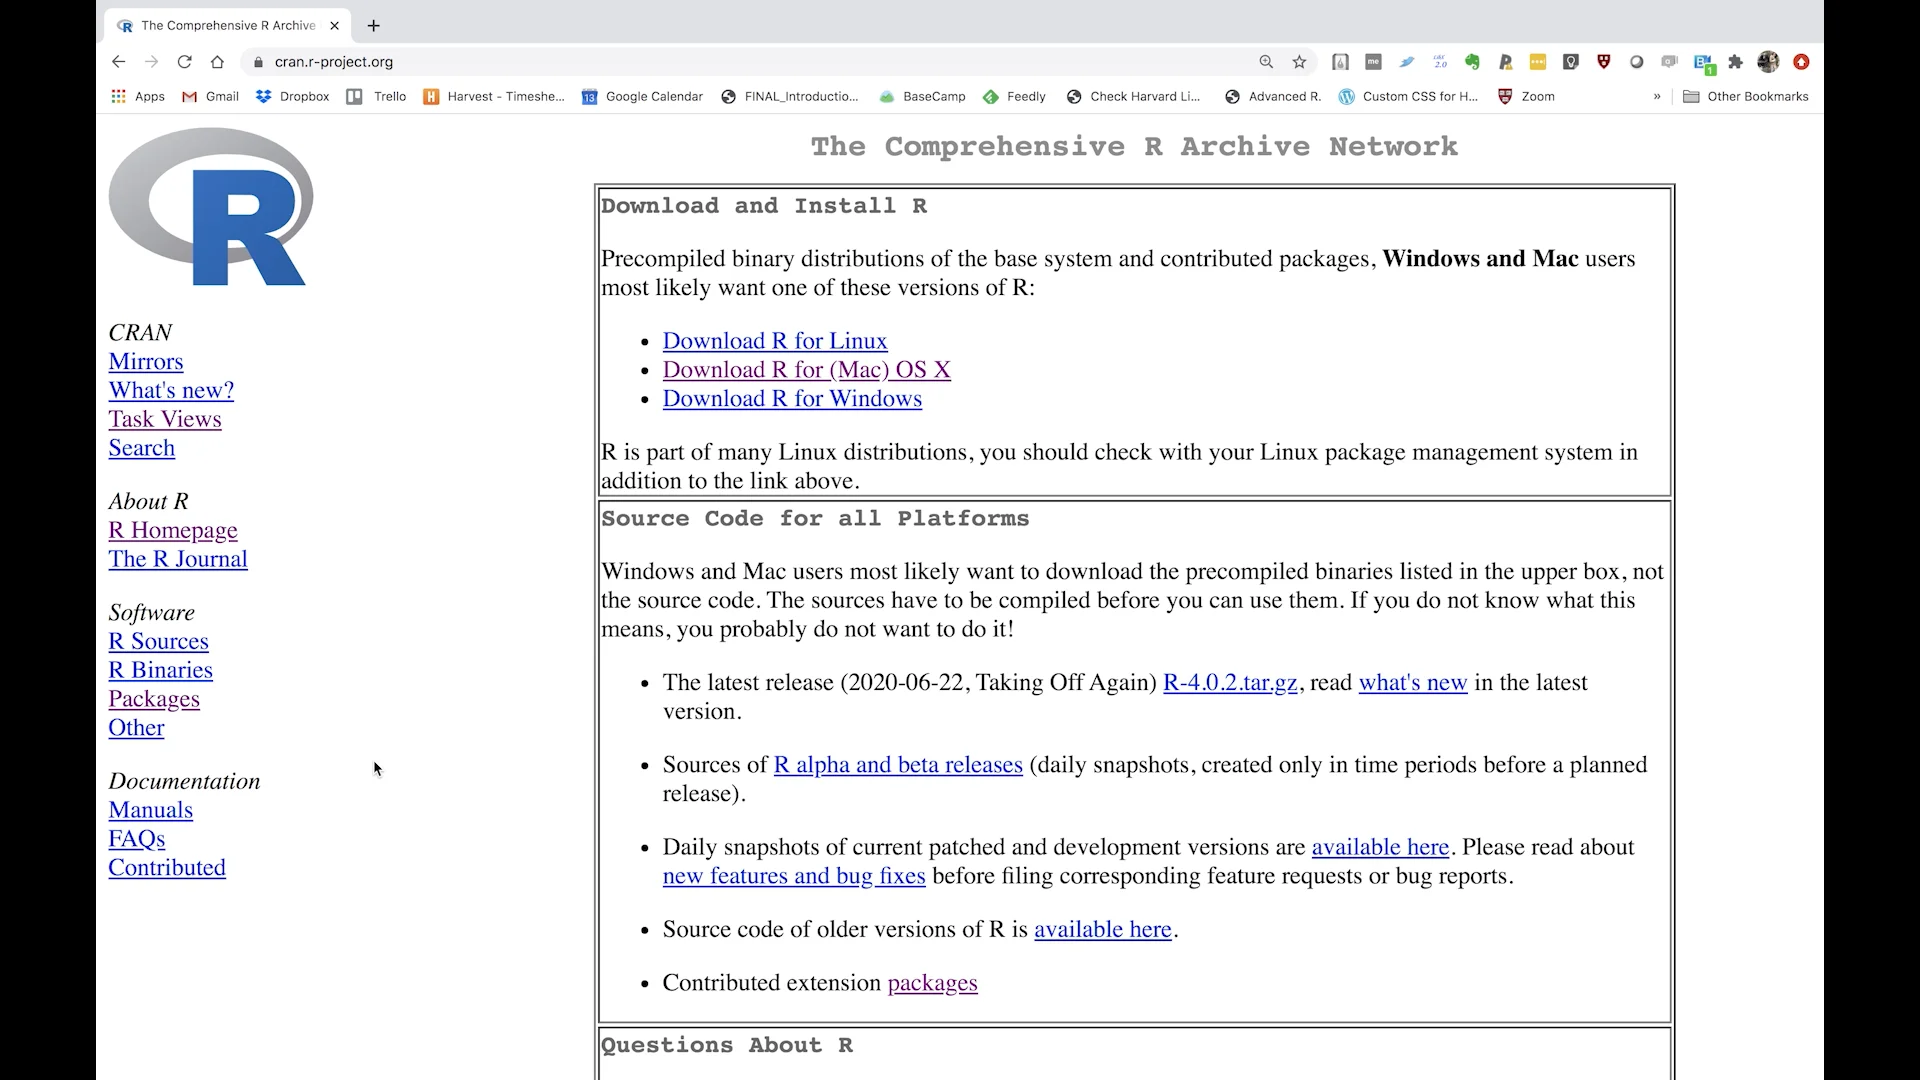The height and width of the screenshot is (1080, 1920).
Task: Open the Gmail bookmark
Action: [210, 96]
